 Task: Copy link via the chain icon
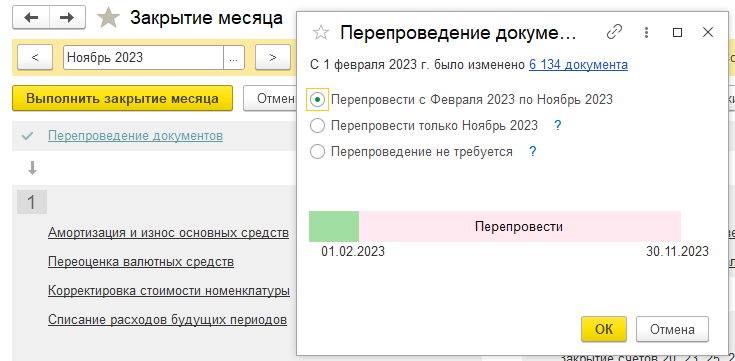pyautogui.click(x=614, y=32)
